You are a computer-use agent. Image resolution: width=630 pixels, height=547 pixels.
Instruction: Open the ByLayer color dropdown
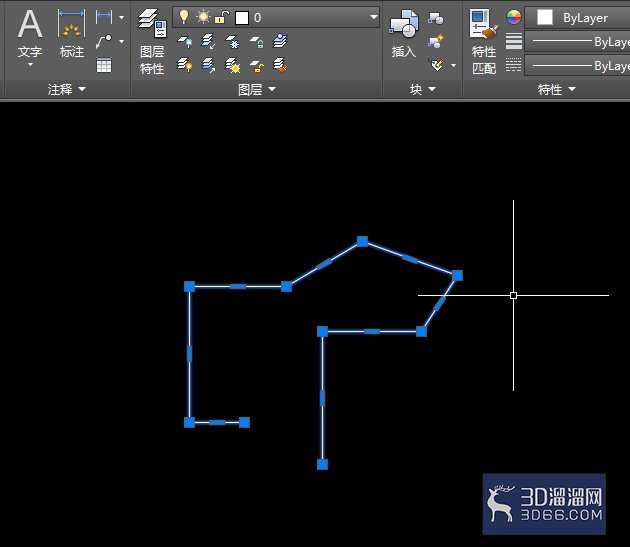click(577, 18)
